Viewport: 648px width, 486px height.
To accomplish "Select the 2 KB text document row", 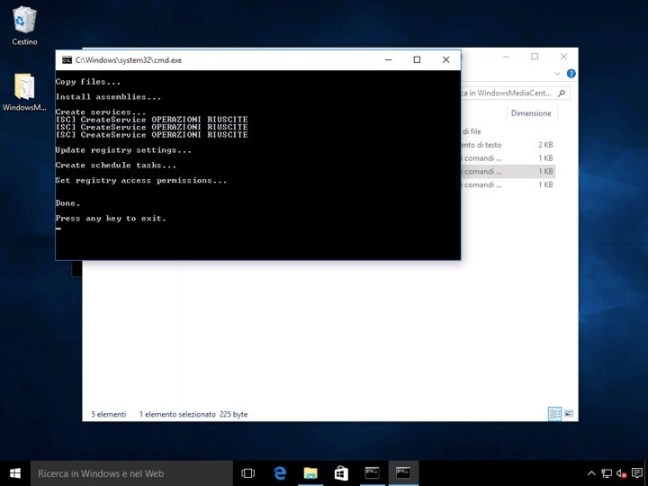I will (x=507, y=145).
